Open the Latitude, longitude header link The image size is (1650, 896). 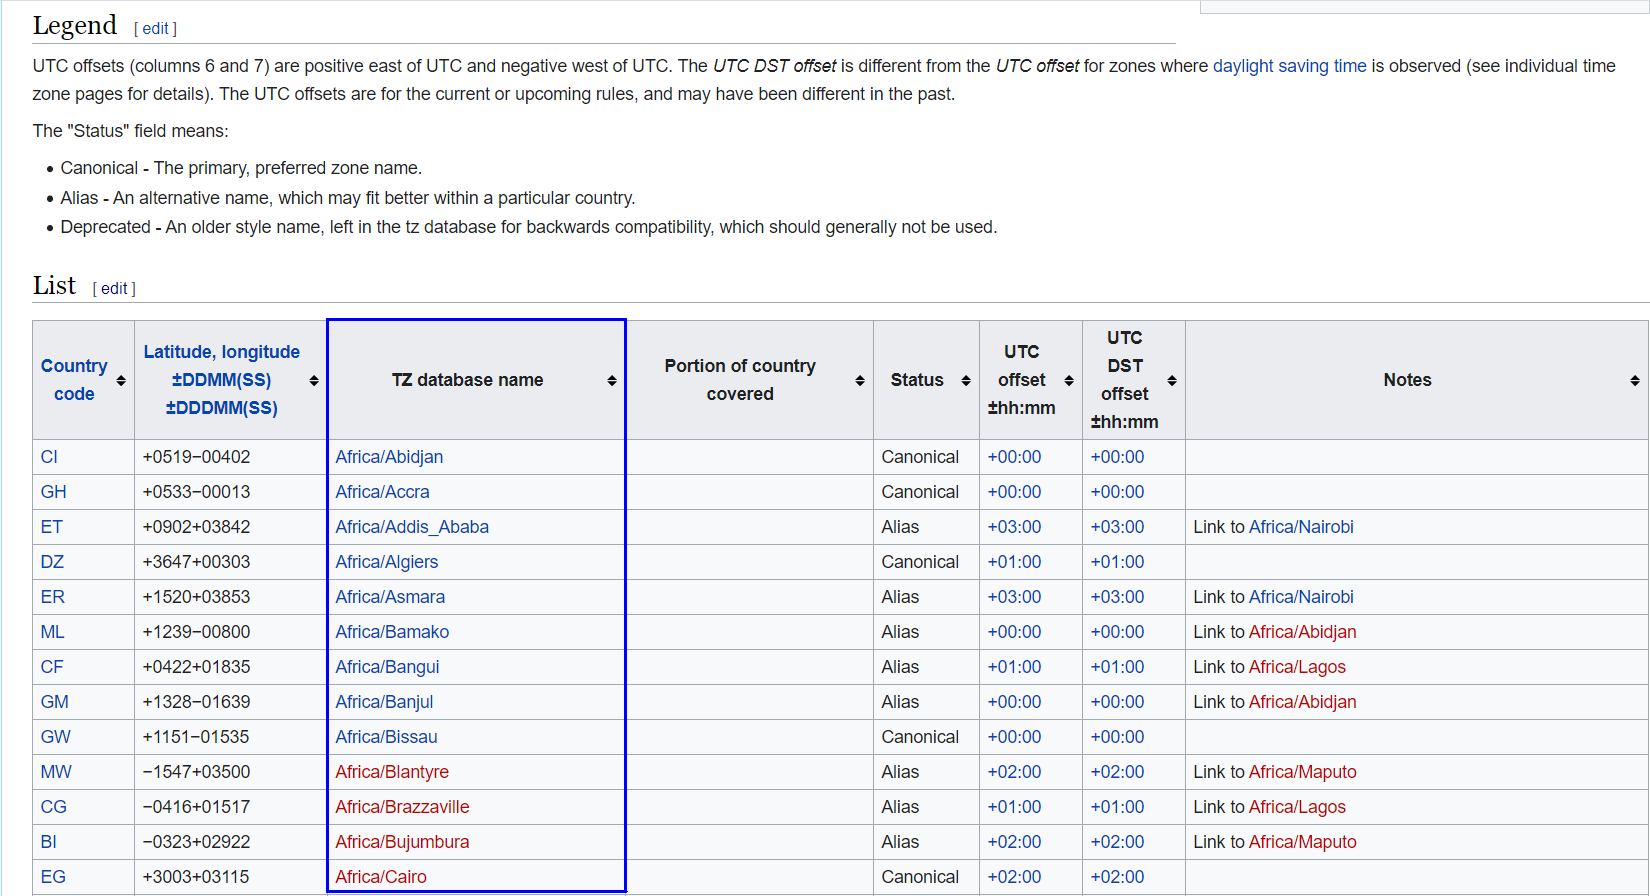(221, 352)
